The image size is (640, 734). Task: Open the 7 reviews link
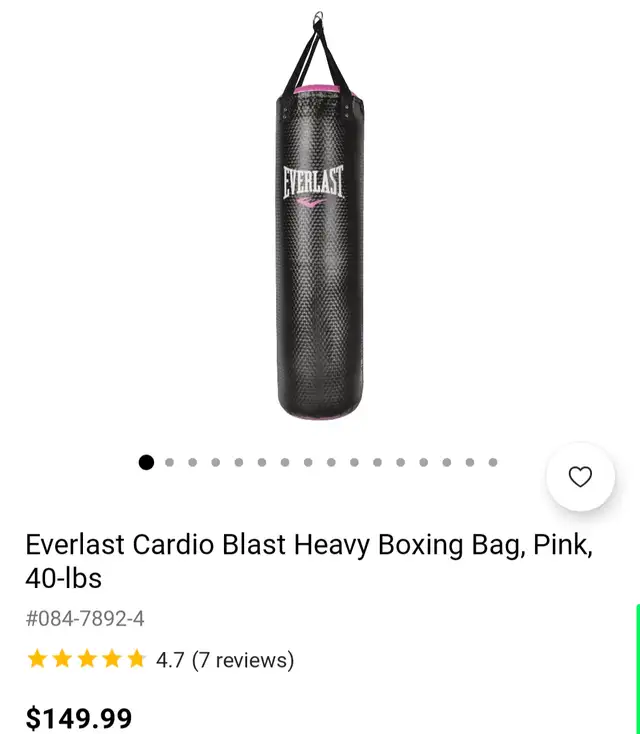(243, 660)
